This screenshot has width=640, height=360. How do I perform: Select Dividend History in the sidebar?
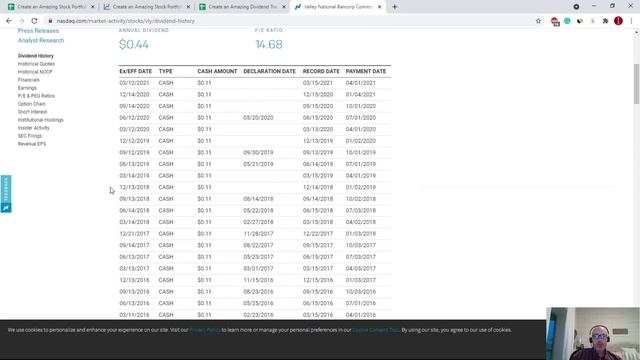pyautogui.click(x=36, y=56)
